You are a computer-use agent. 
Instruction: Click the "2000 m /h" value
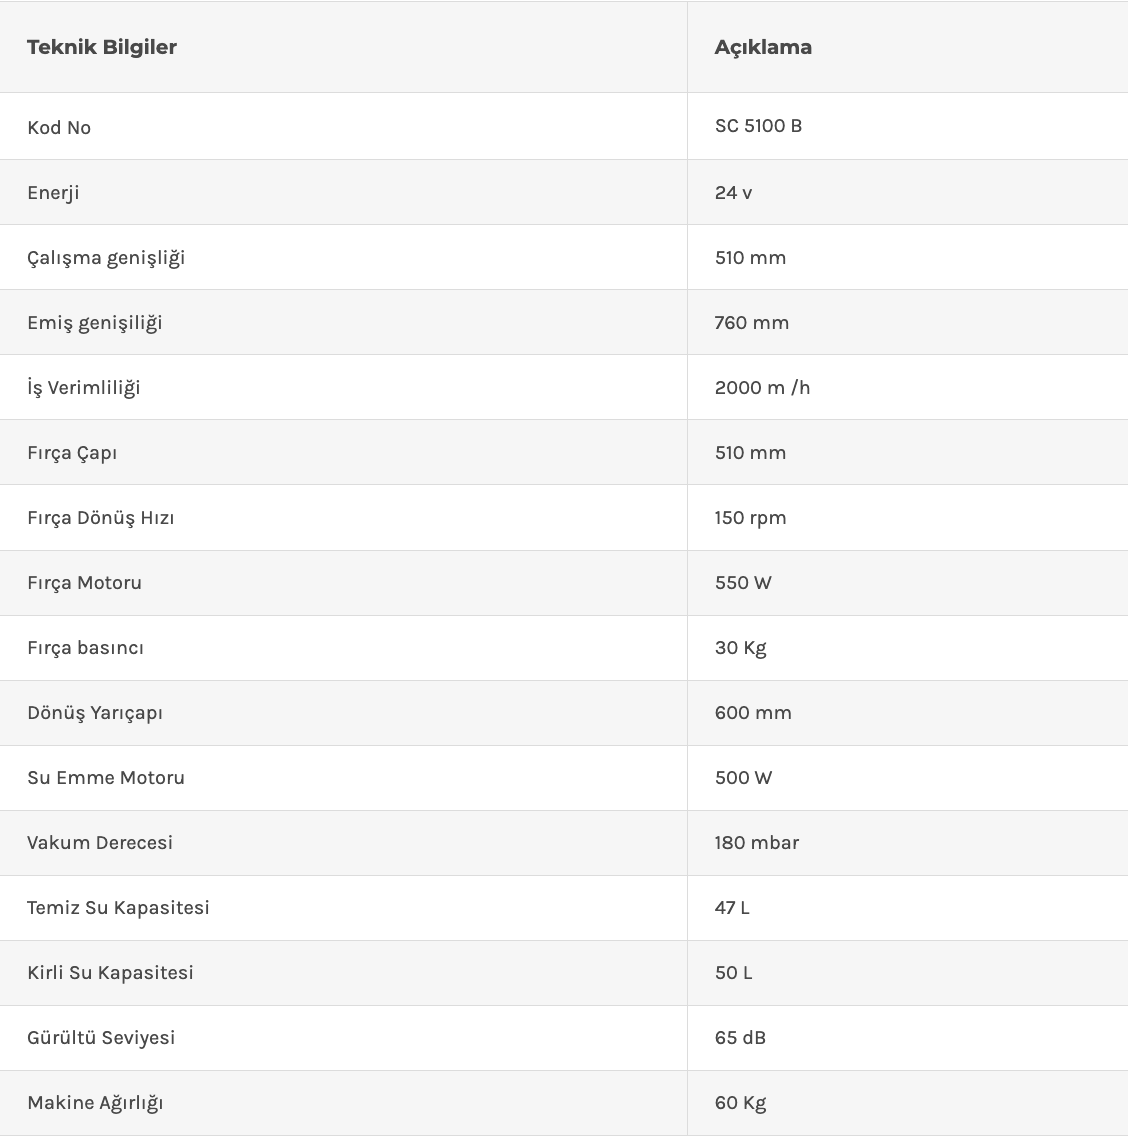click(x=762, y=387)
